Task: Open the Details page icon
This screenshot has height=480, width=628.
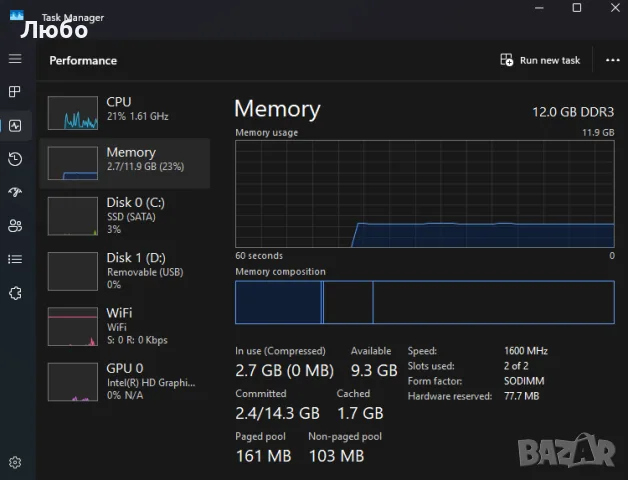Action: 15,259
